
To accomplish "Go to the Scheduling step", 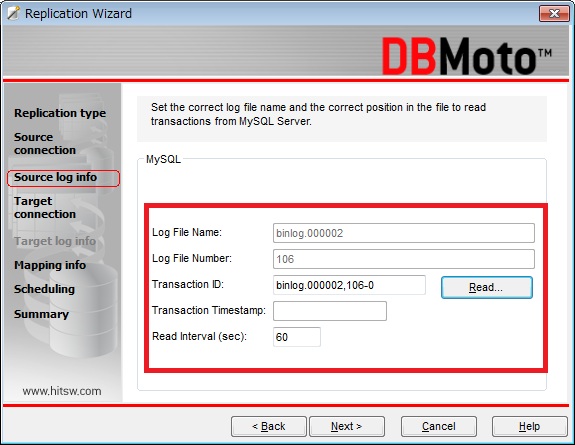I will [x=44, y=289].
